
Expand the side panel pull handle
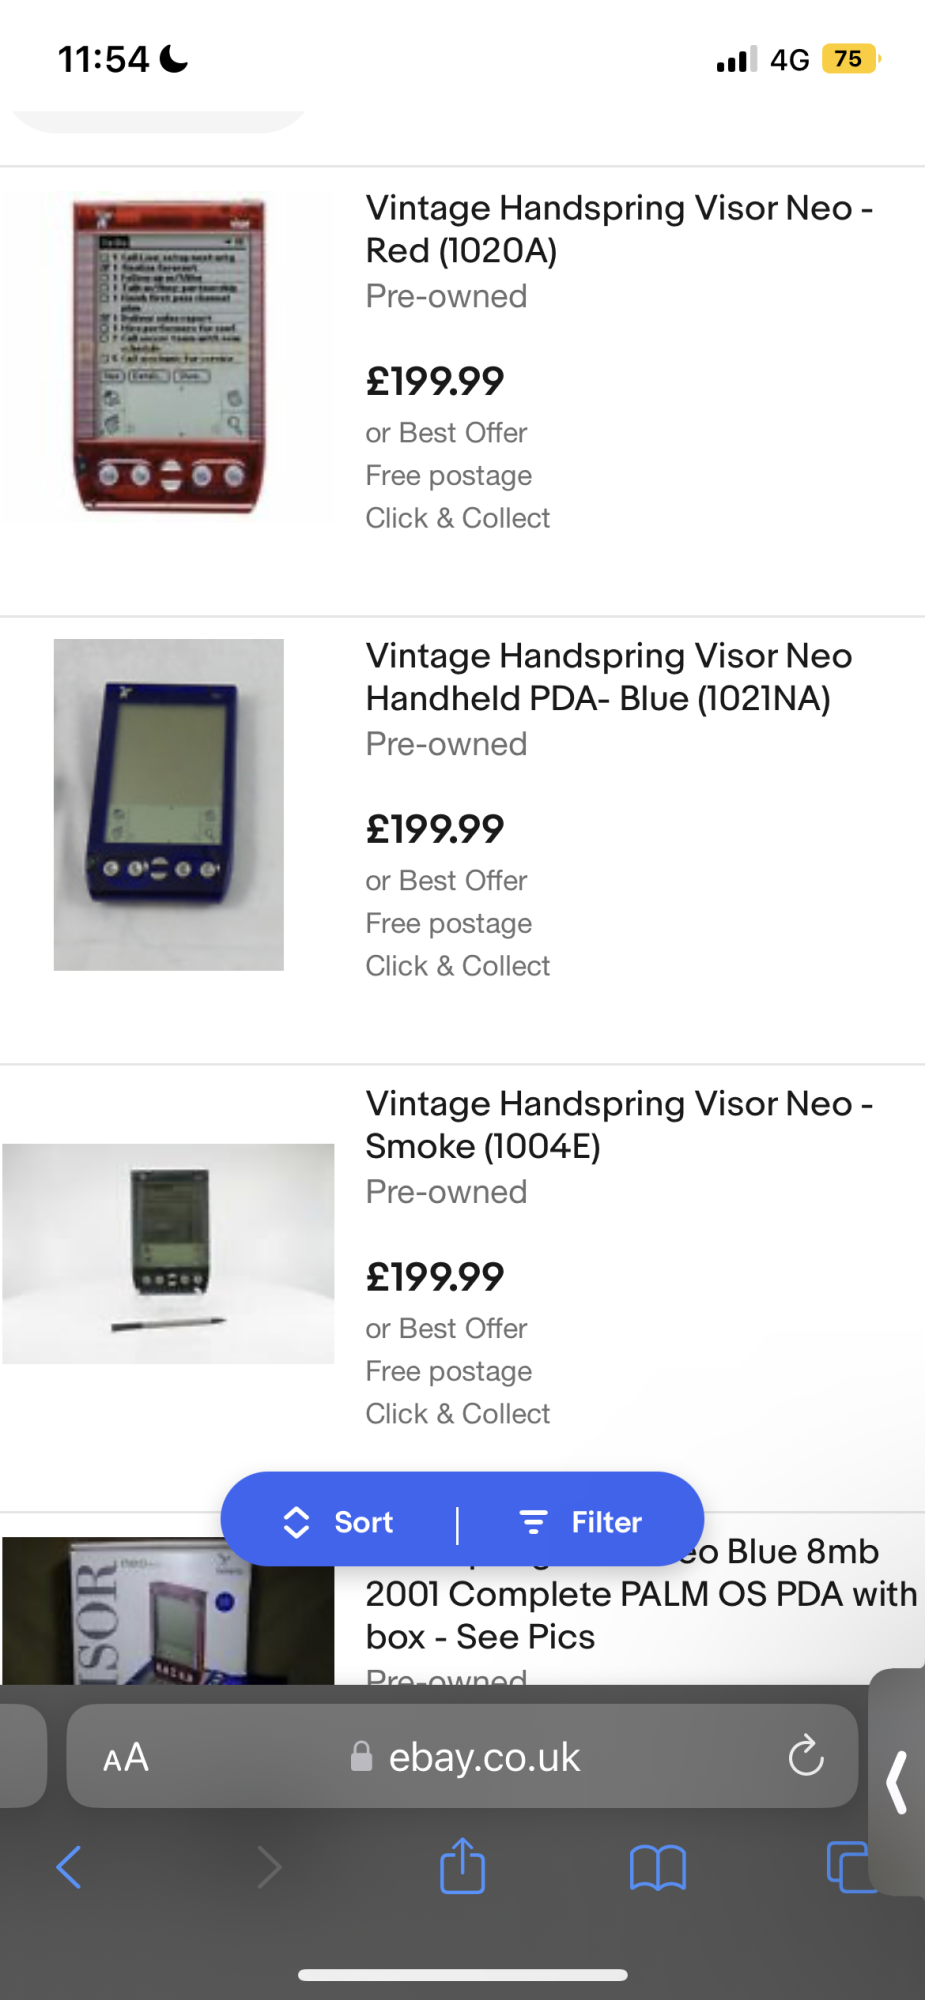(898, 1782)
